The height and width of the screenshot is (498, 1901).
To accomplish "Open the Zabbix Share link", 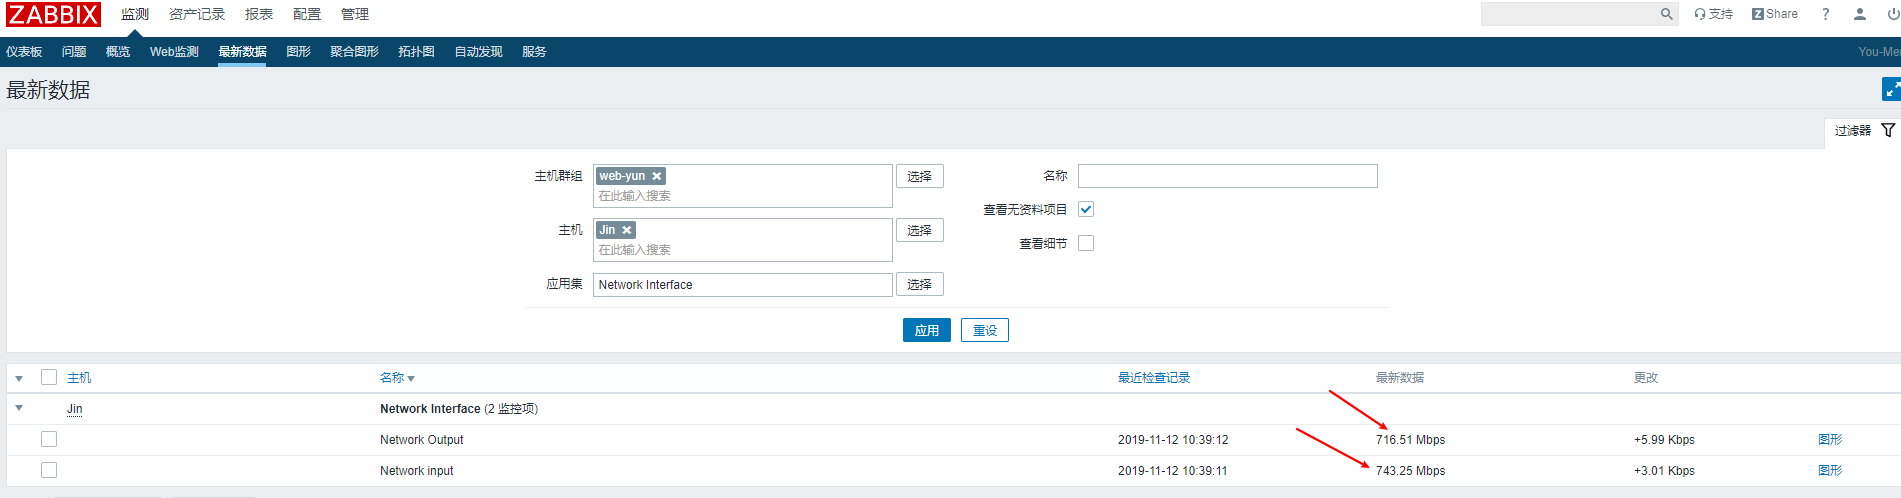I will 1775,14.
